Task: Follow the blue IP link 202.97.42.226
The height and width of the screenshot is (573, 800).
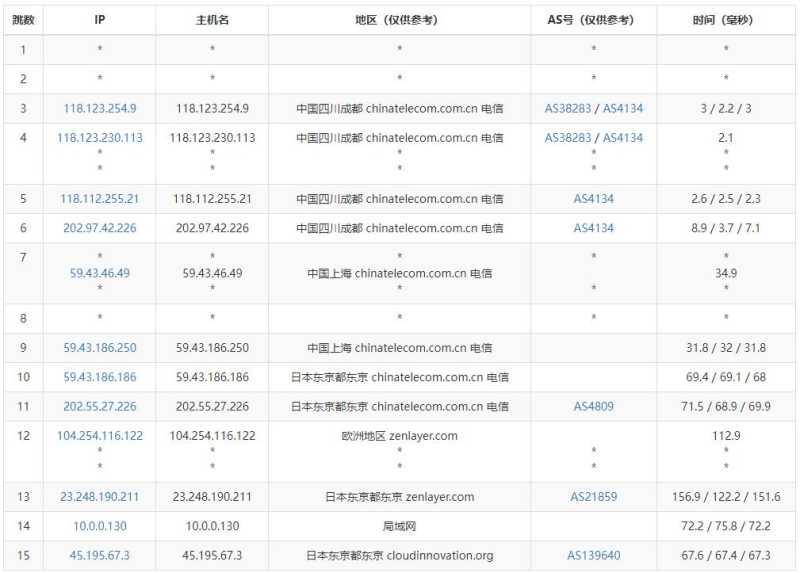Action: 99,228
